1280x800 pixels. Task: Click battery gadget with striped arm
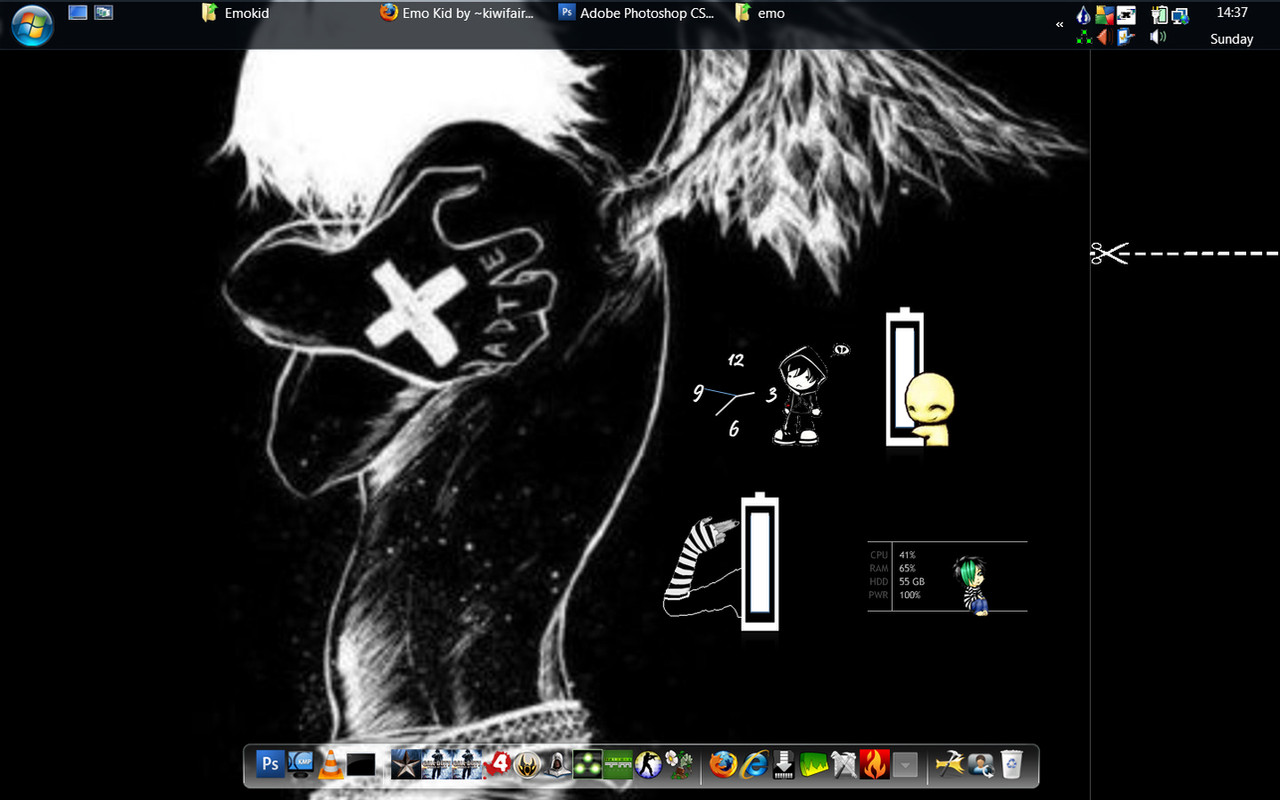(x=722, y=563)
